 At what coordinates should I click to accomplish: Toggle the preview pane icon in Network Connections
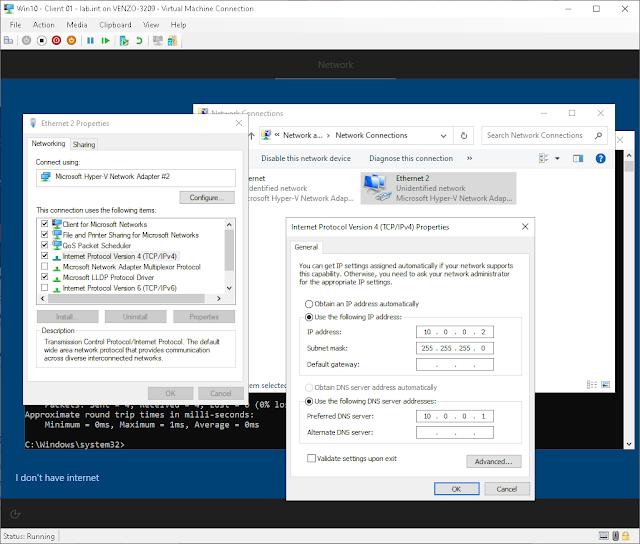coord(578,158)
